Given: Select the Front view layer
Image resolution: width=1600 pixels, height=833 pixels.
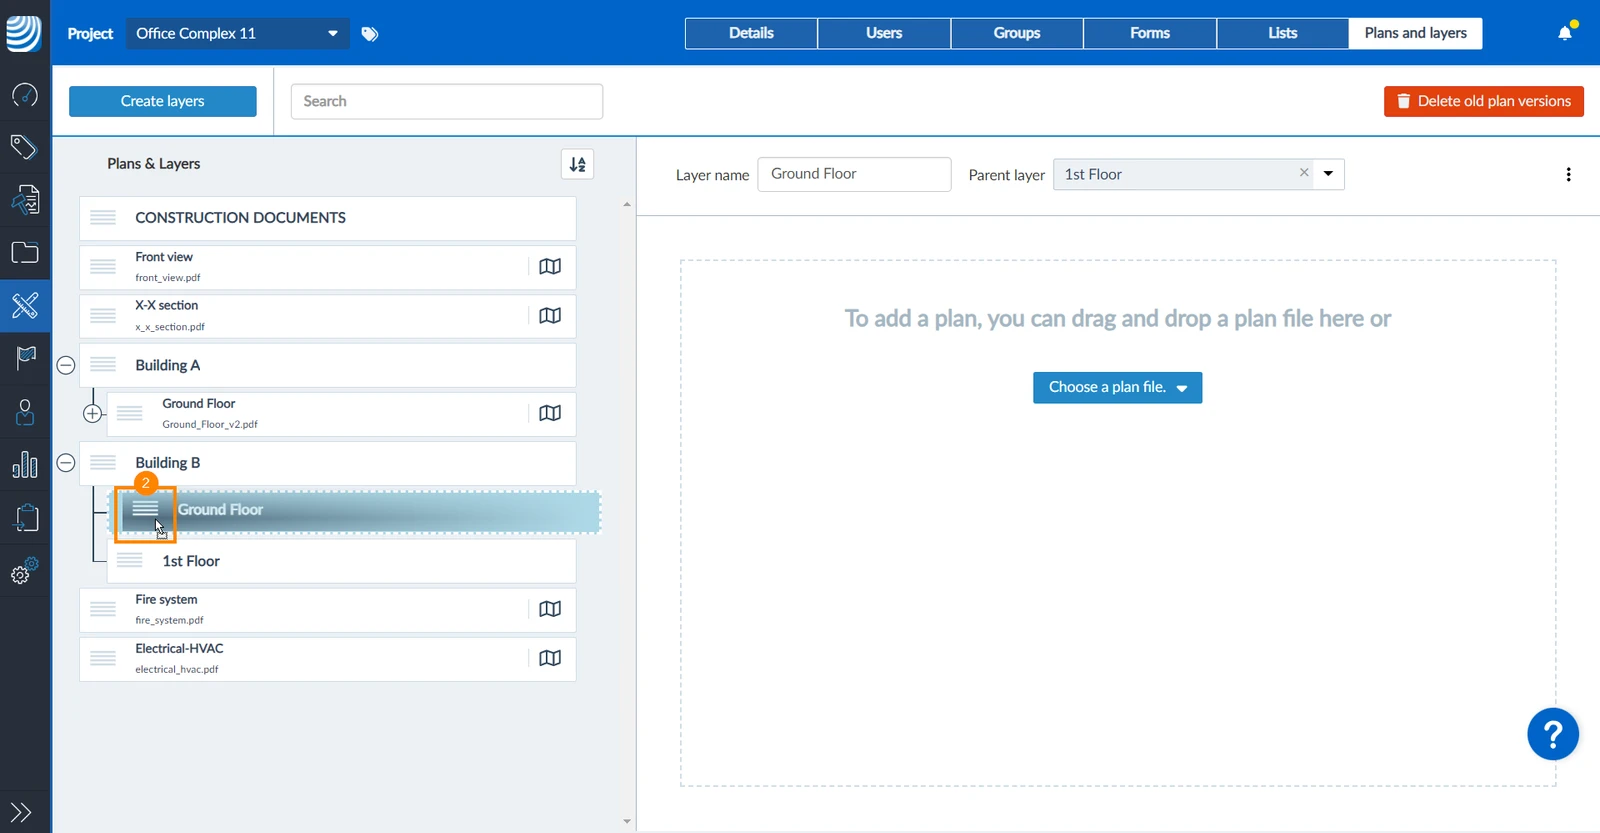Looking at the screenshot, I should (x=328, y=268).
